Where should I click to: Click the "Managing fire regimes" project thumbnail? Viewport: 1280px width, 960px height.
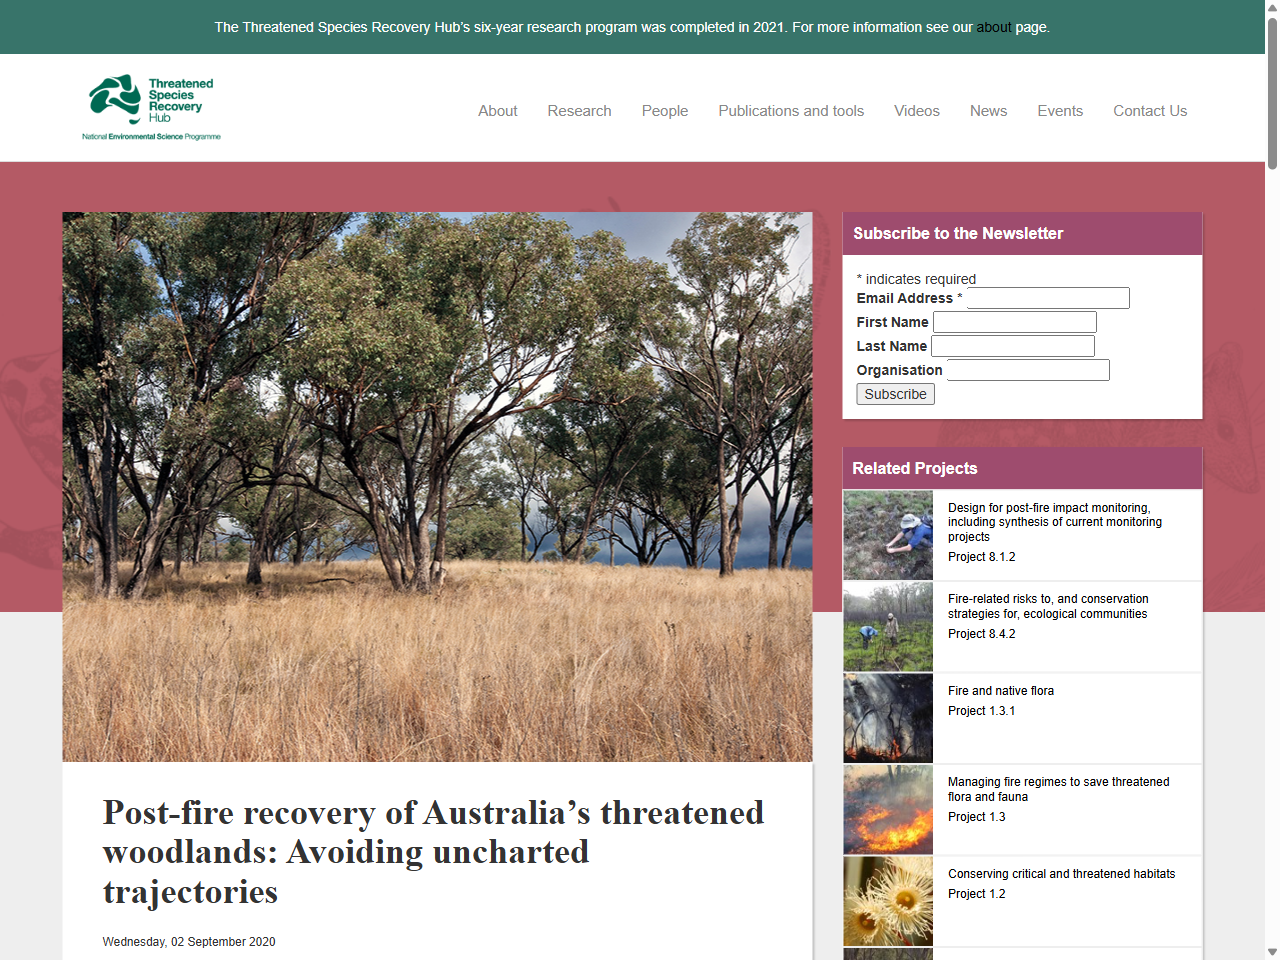887,809
